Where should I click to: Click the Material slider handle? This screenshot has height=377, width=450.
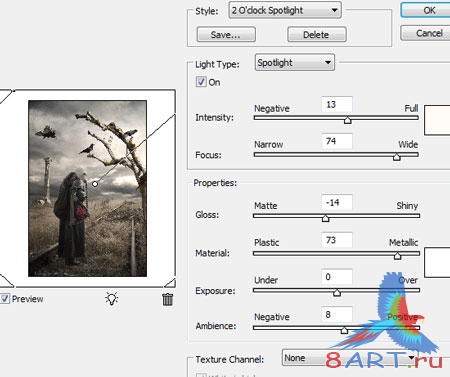pos(397,256)
